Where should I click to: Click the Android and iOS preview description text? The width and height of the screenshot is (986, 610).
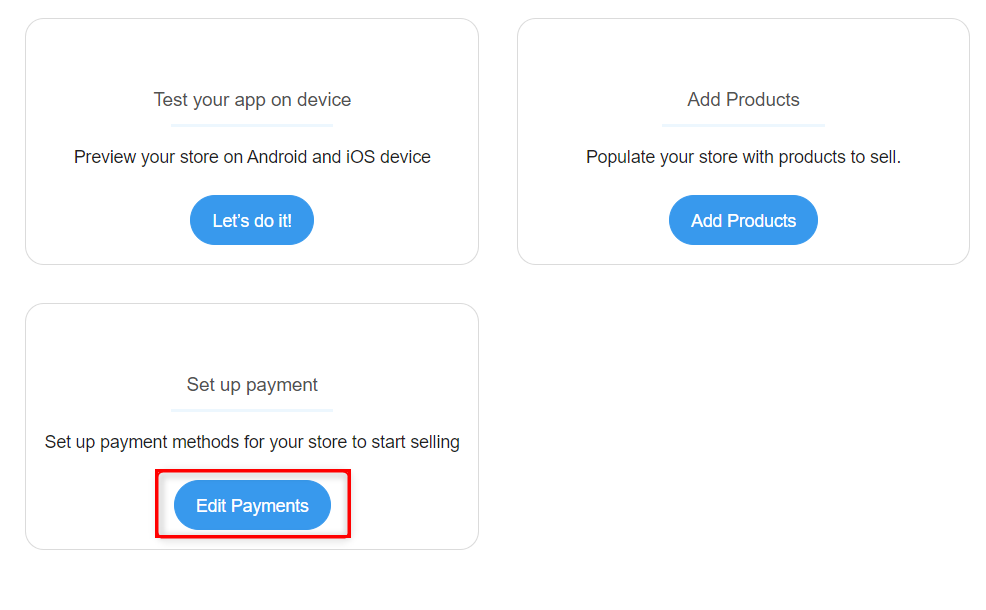tap(251, 156)
